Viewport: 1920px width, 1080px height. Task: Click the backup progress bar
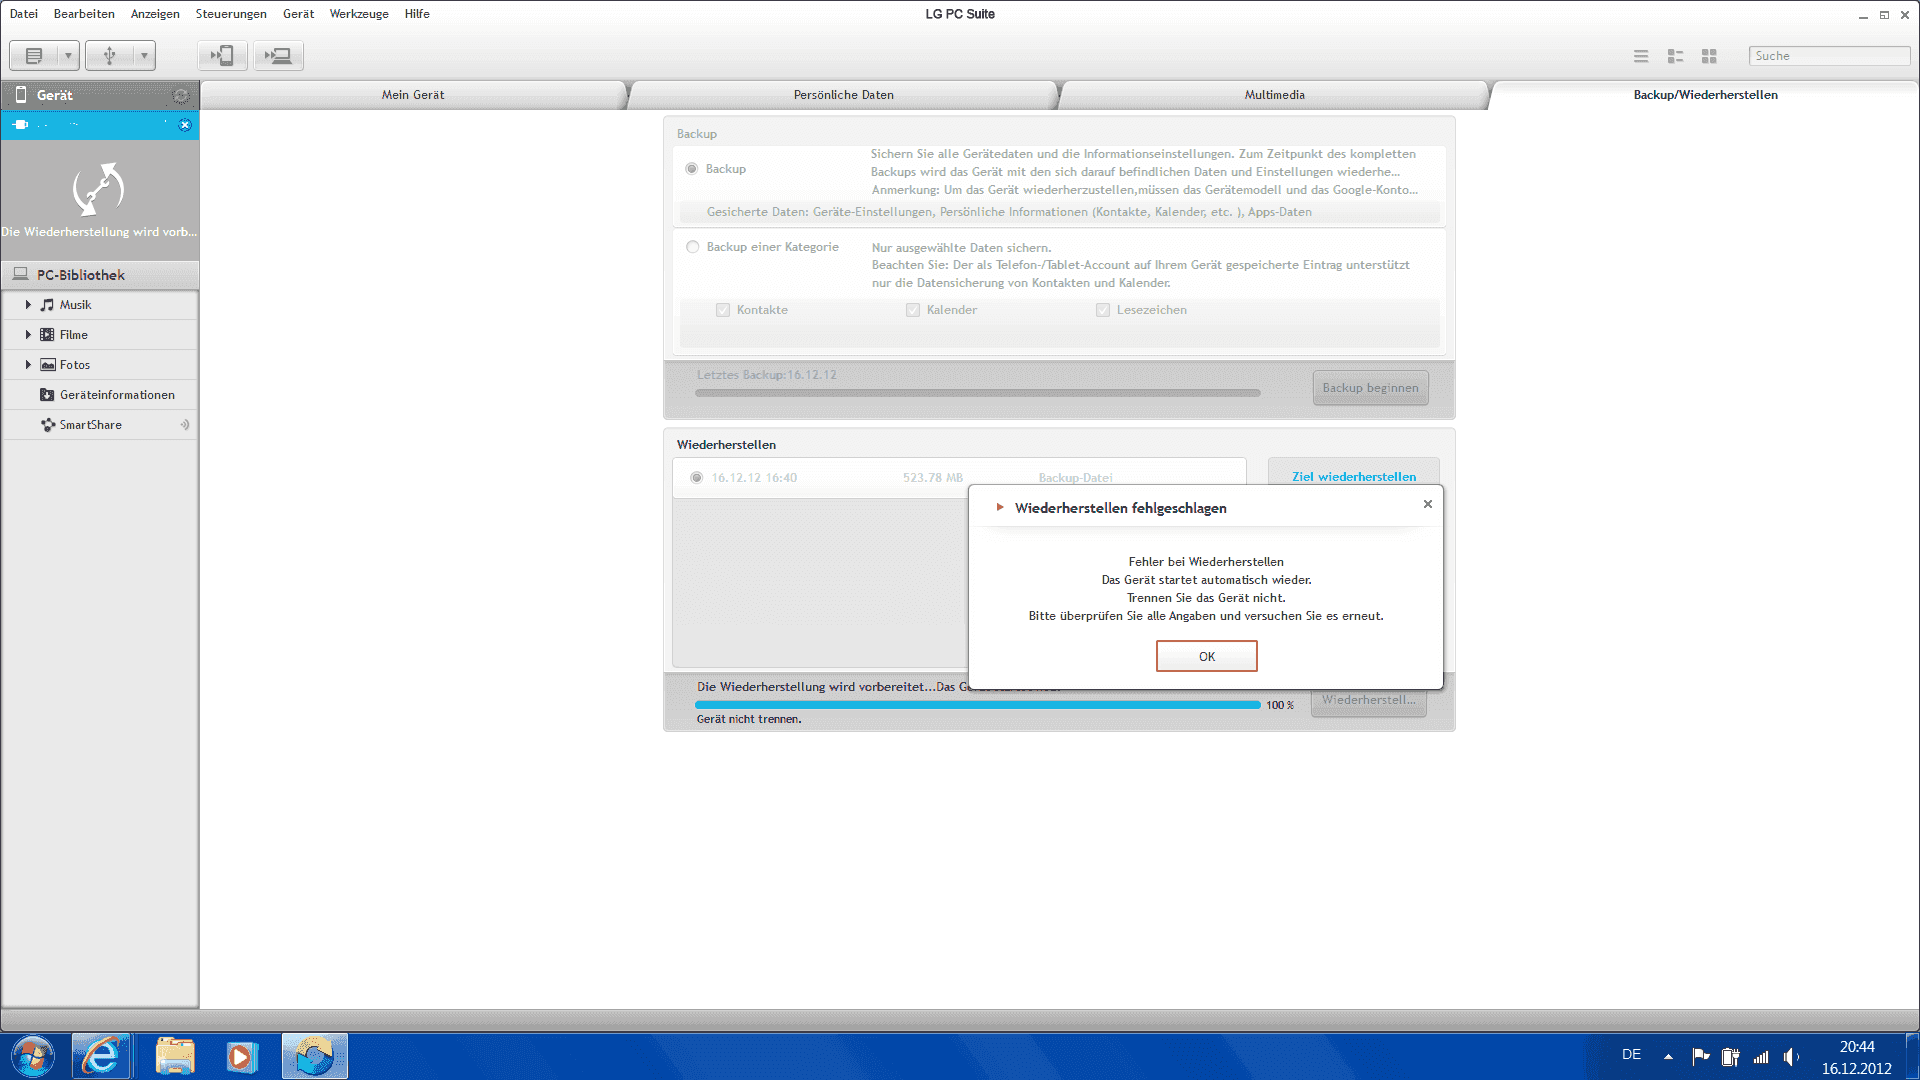[x=977, y=393]
